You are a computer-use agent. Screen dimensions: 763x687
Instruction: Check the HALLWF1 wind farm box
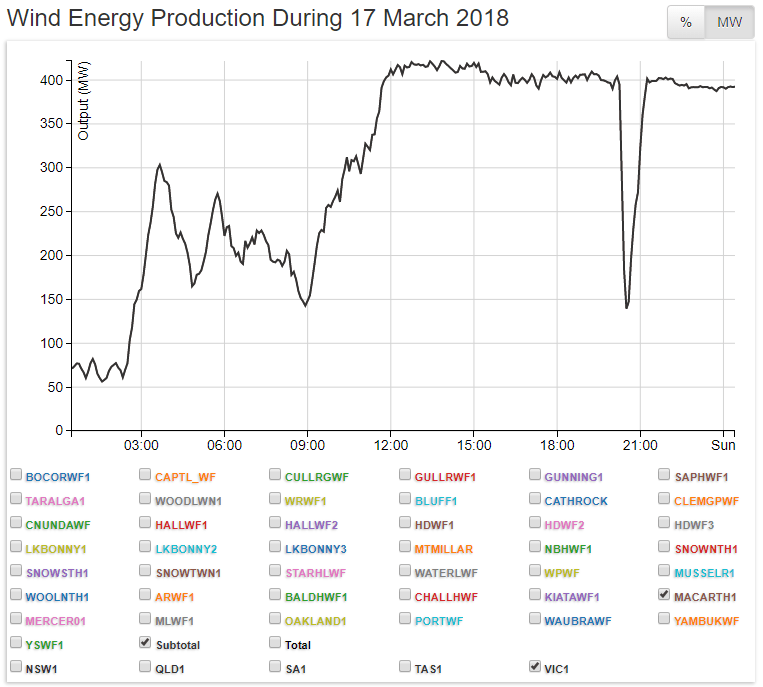(x=146, y=522)
